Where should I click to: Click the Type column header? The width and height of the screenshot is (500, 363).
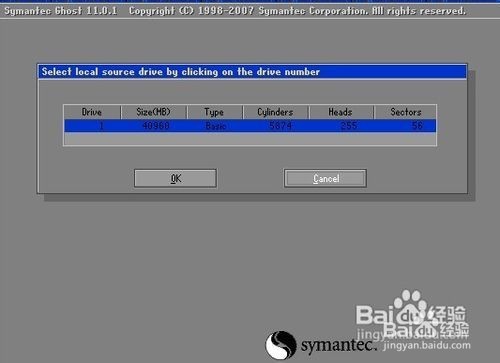click(214, 112)
